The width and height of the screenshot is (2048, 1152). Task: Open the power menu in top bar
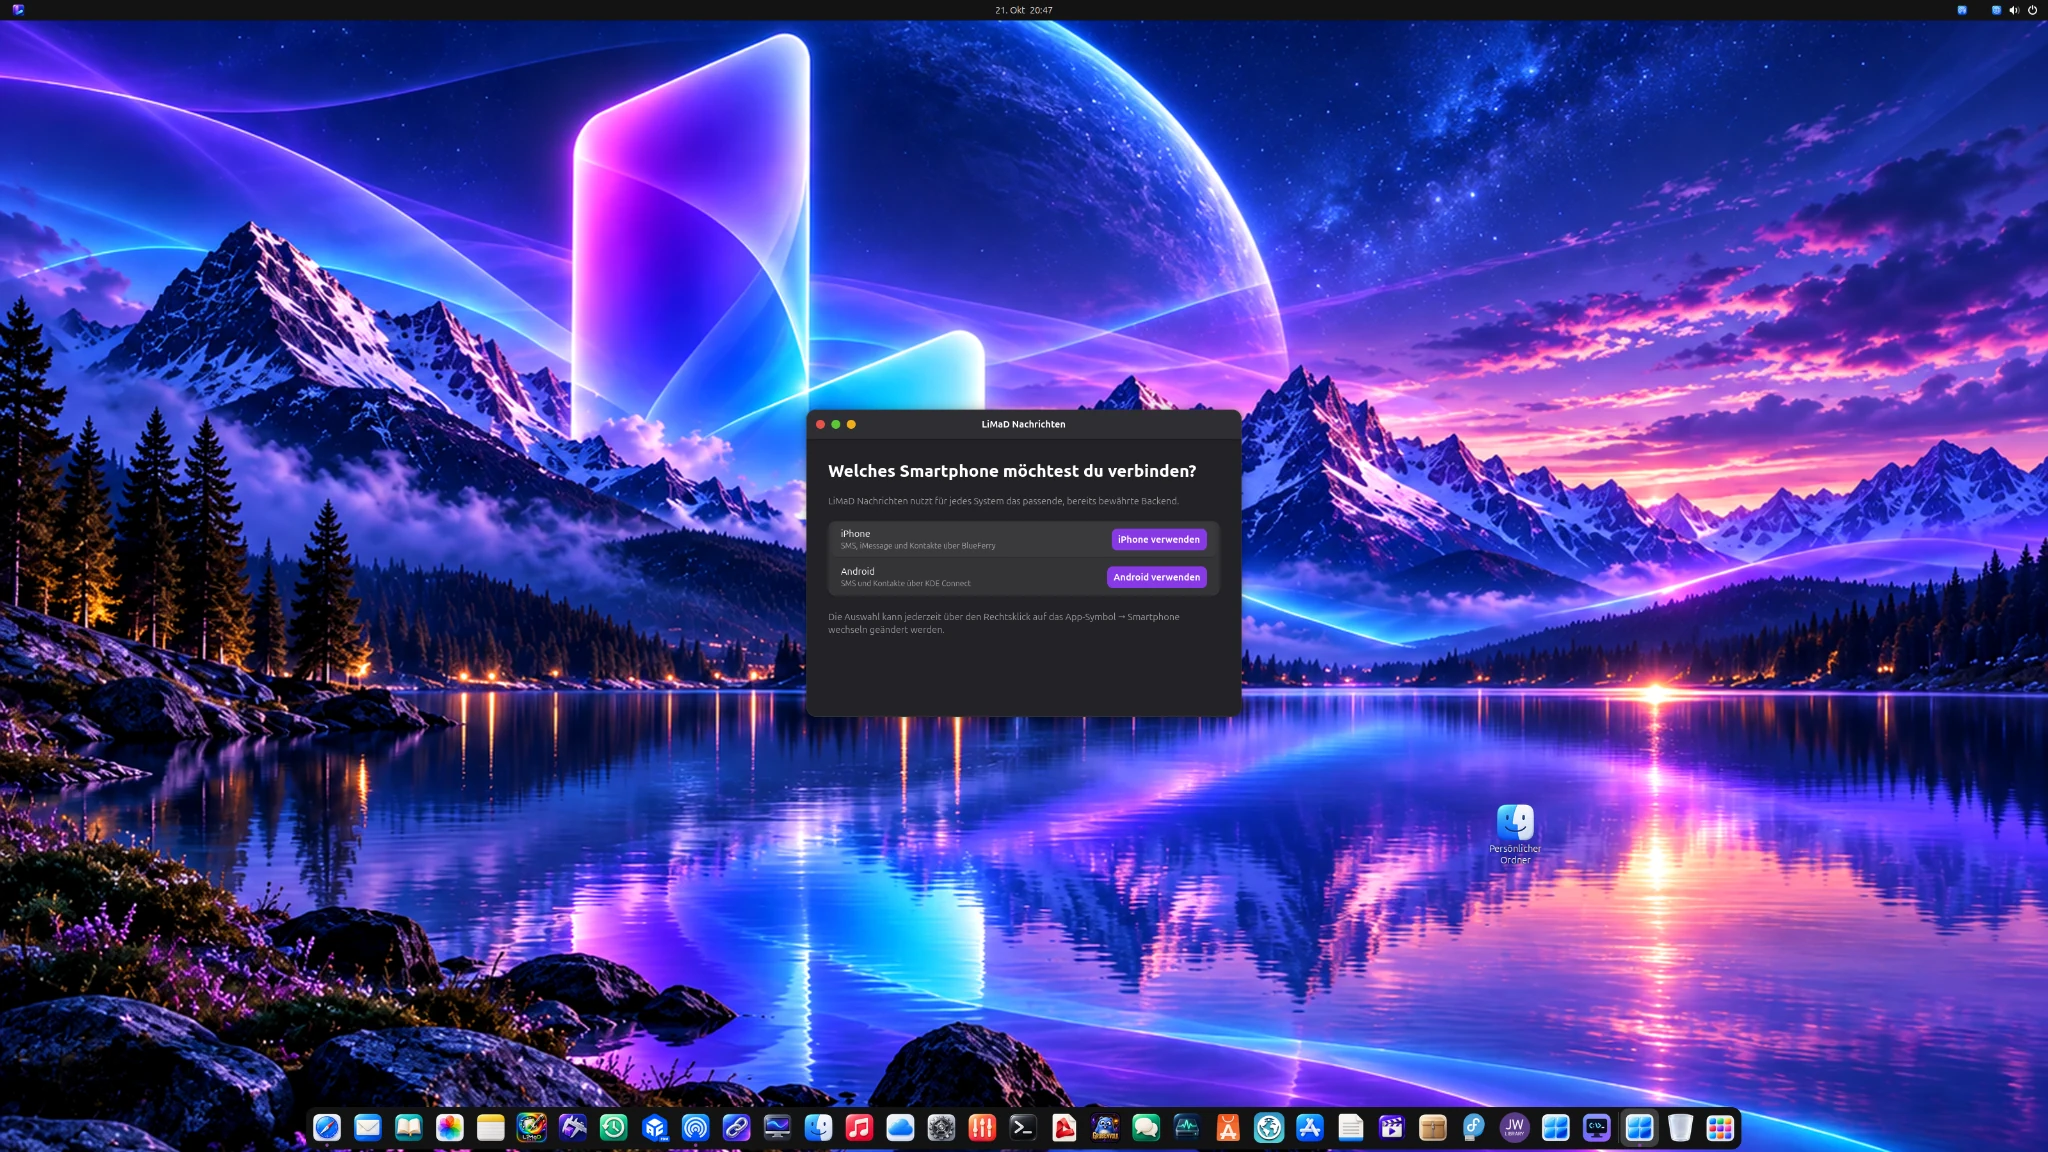pos(2032,10)
